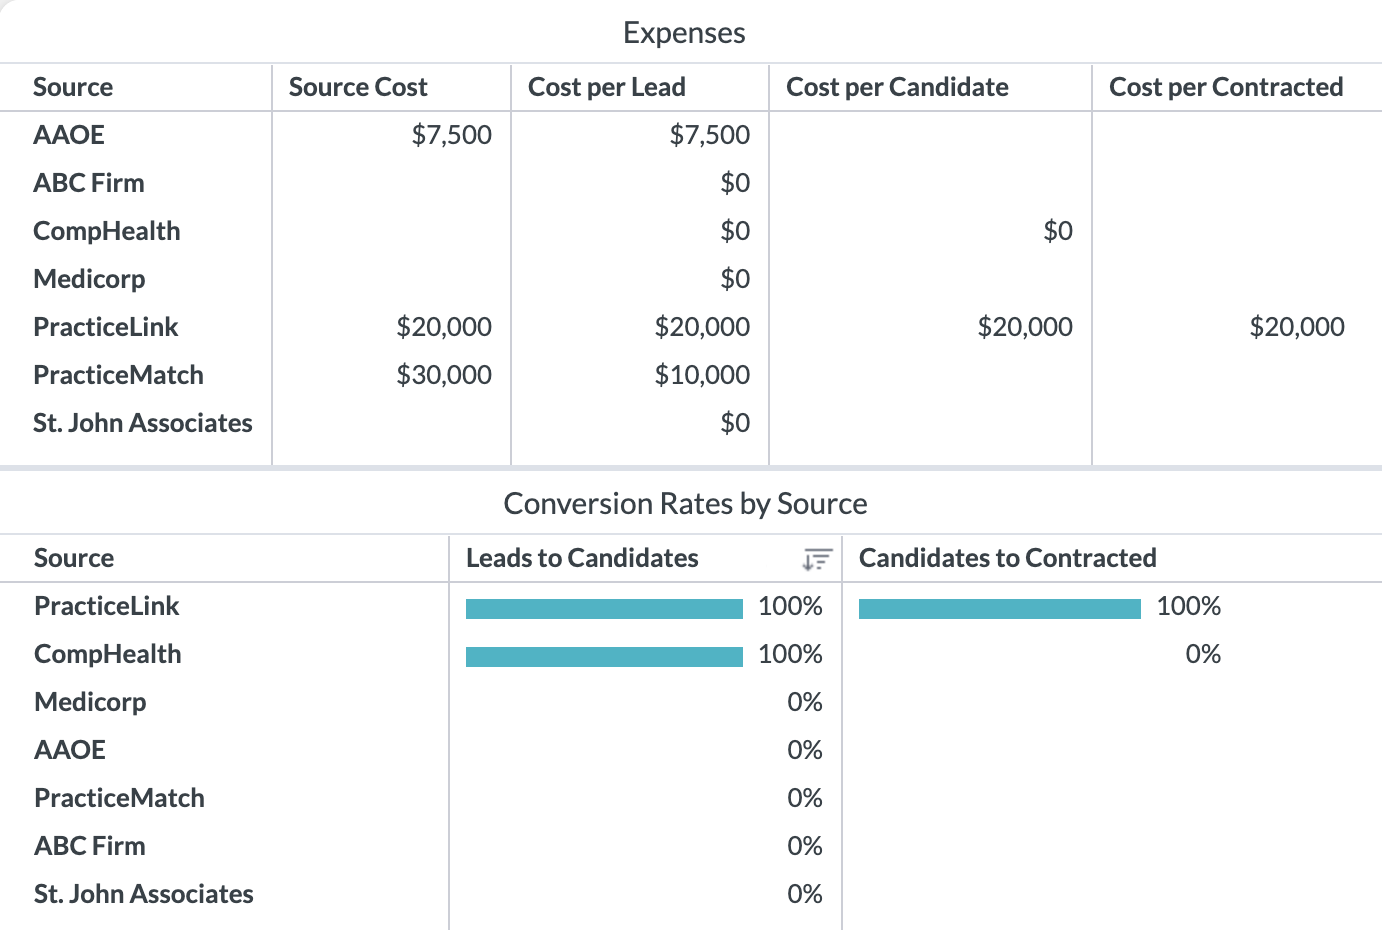The height and width of the screenshot is (930, 1382).
Task: Click Medicorp cost per lead $0
Action: click(735, 279)
